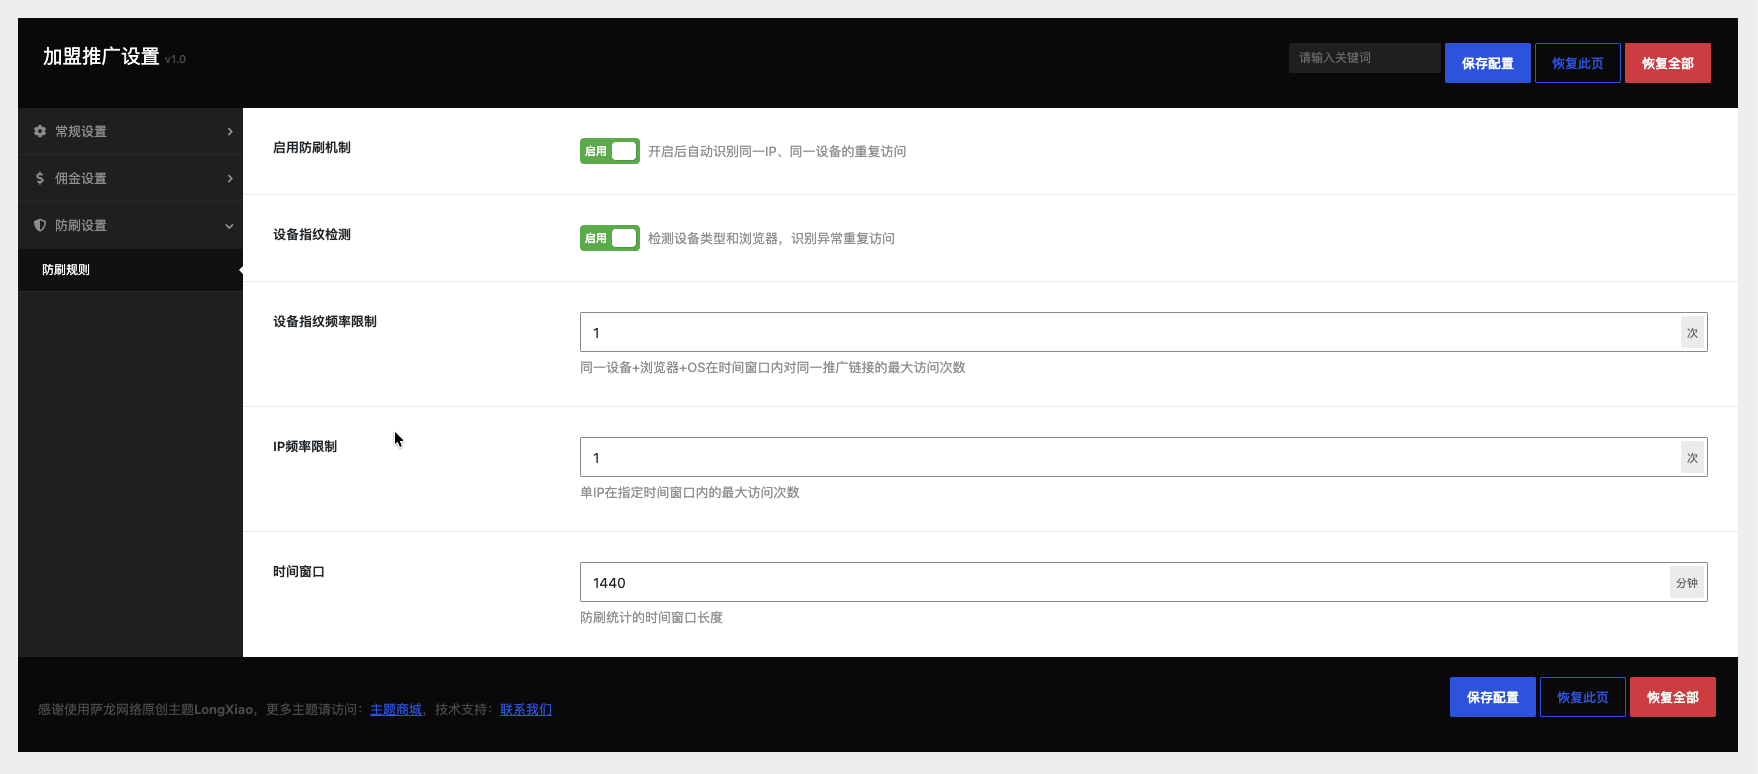Collapse the 防刷设置 chevron

(x=229, y=226)
